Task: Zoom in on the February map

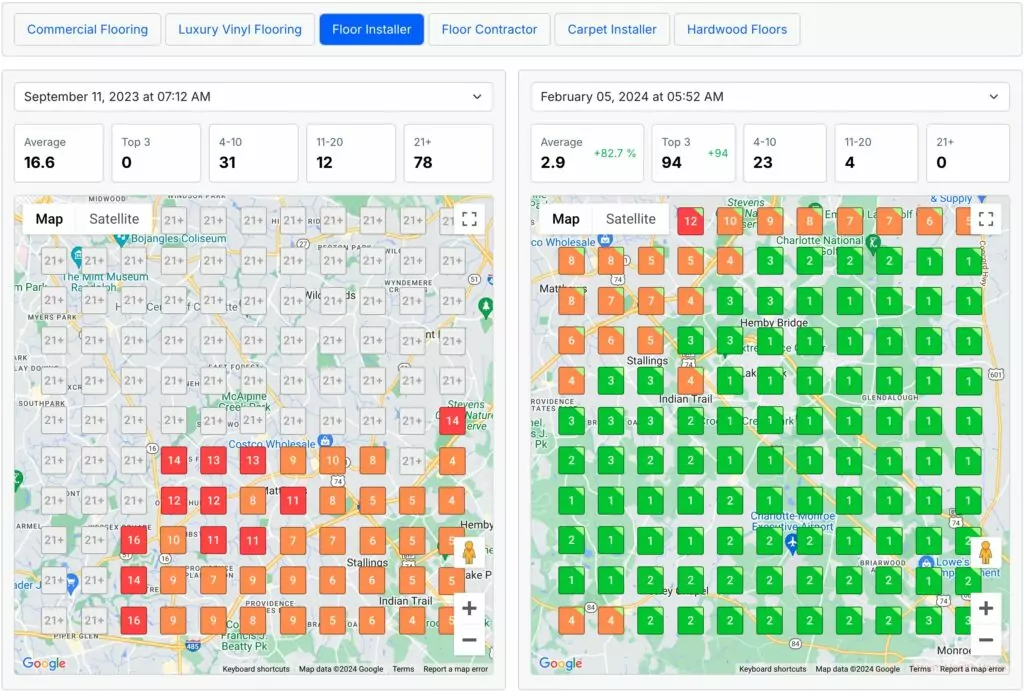Action: click(x=985, y=607)
